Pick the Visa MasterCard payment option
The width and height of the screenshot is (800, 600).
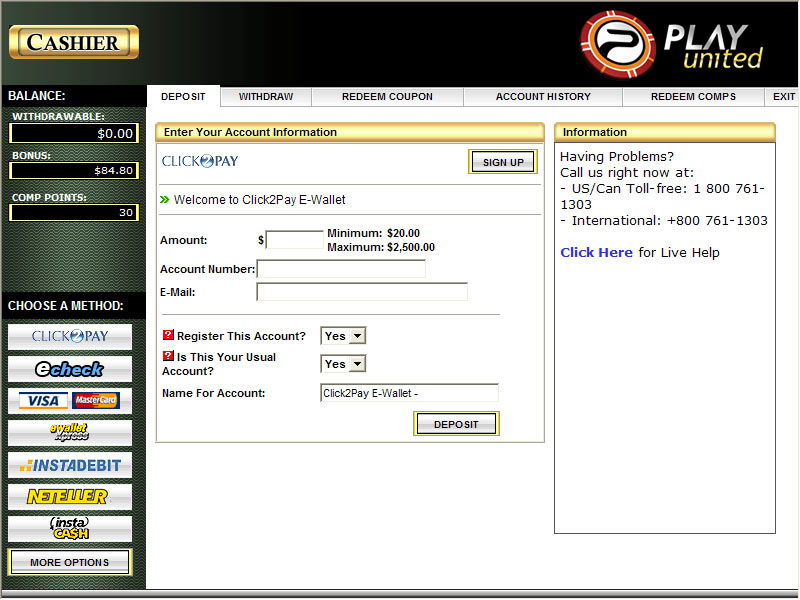pos(70,401)
